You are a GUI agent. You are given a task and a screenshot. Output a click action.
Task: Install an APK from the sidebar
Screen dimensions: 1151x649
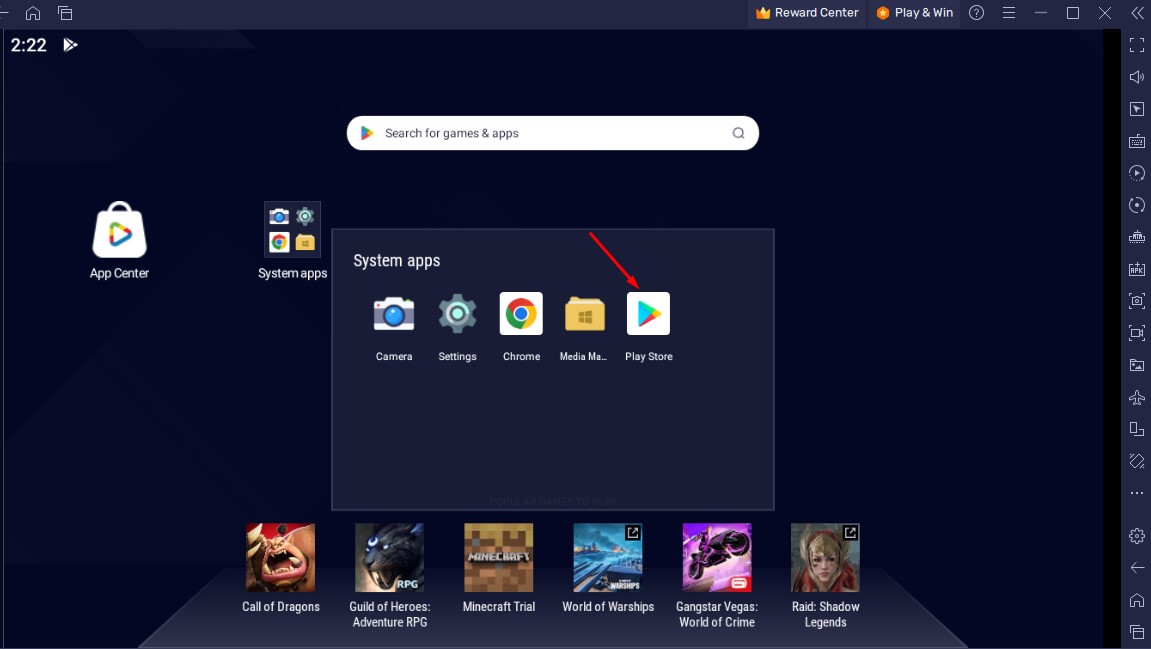pos(1136,269)
